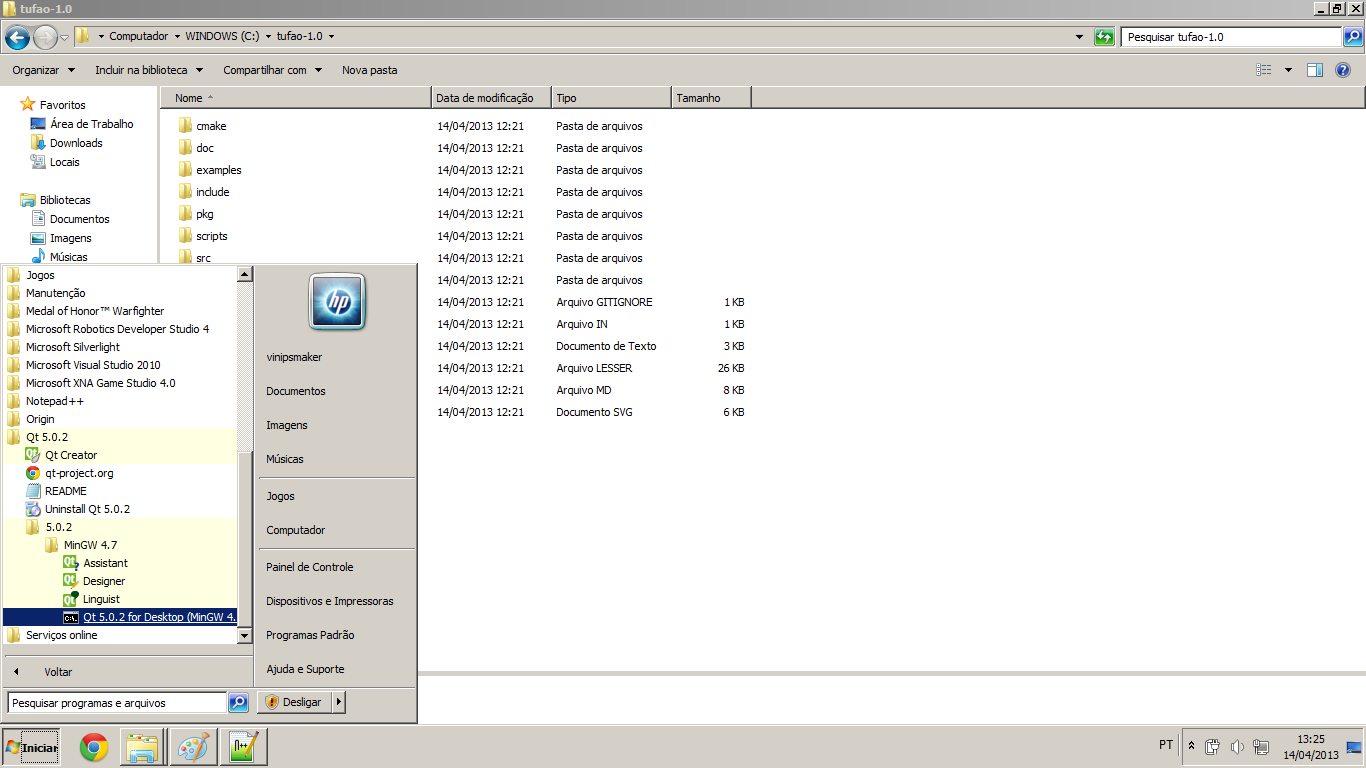Click the power plug tray icon
This screenshot has width=1366, height=768.
(1213, 747)
